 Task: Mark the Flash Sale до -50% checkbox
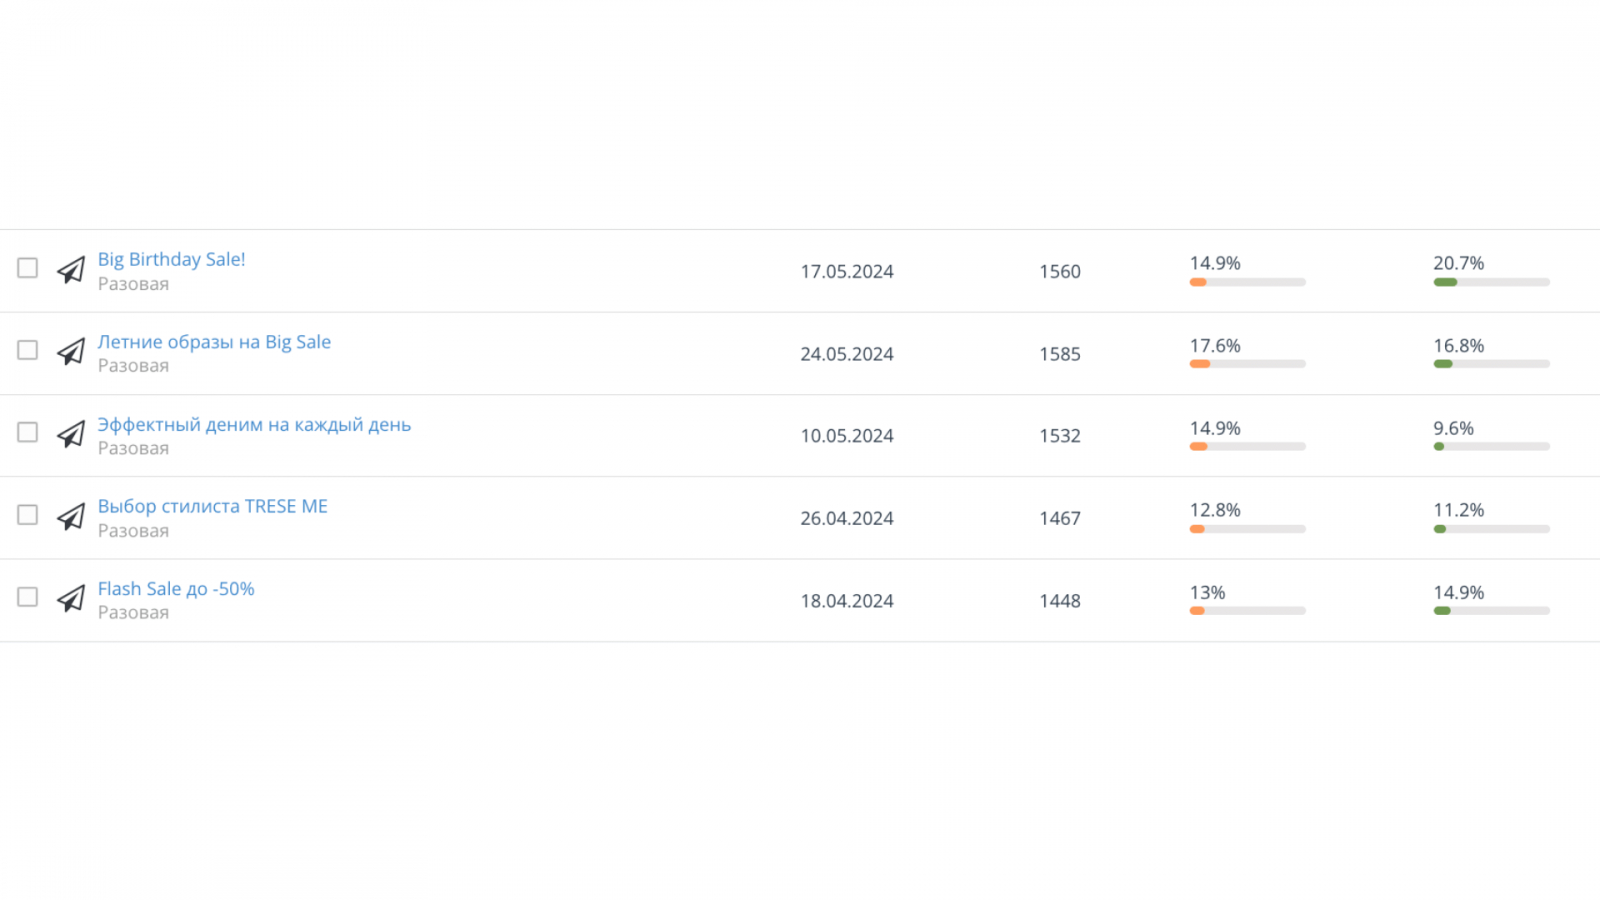click(28, 597)
